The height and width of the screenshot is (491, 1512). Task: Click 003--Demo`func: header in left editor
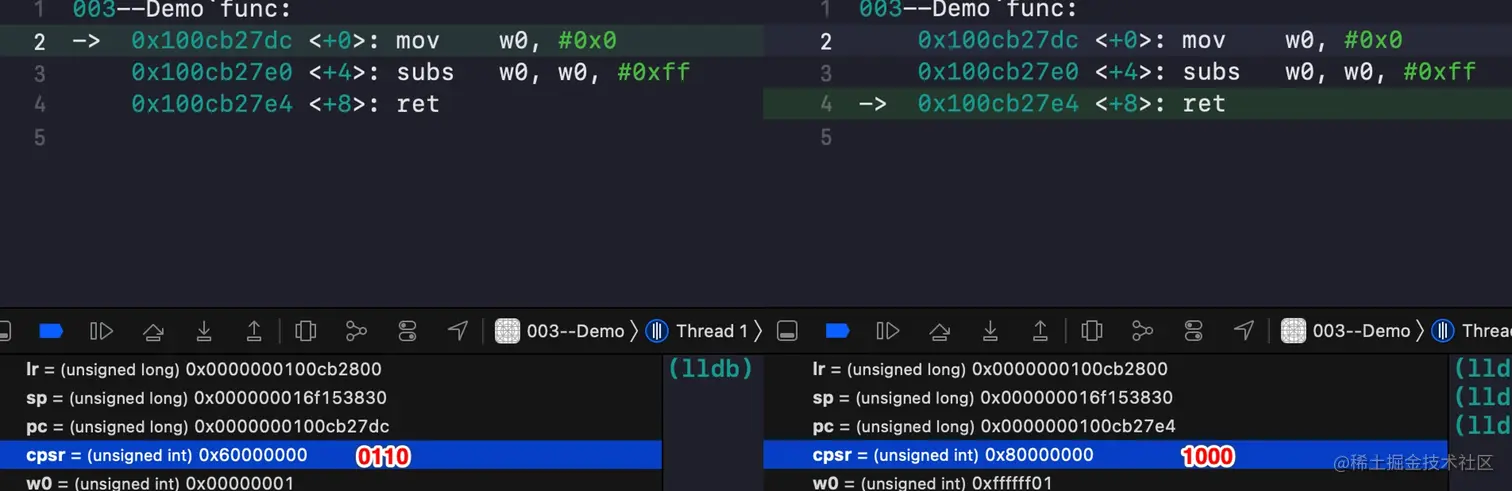click(182, 10)
